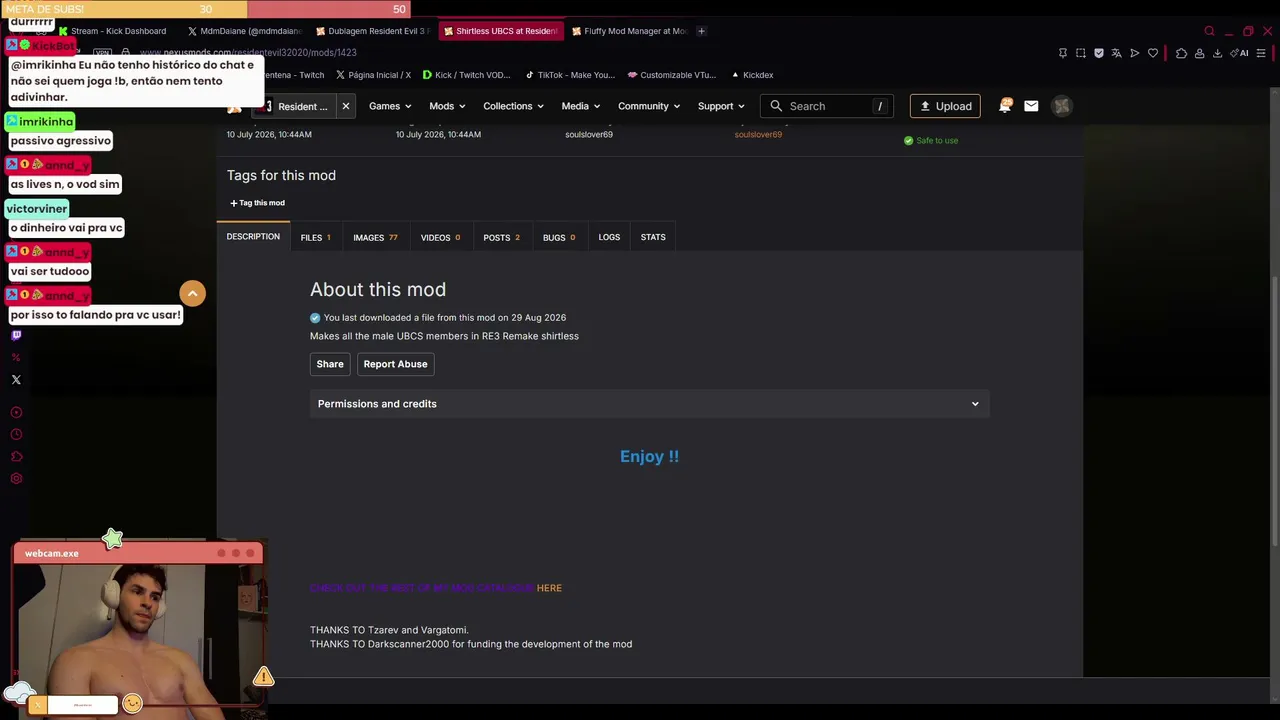Switch to the Posts tab

point(501,238)
